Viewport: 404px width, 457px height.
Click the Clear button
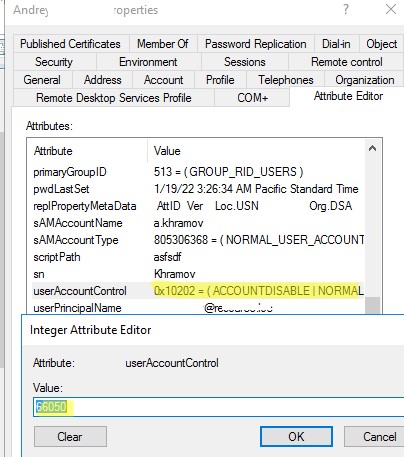(70, 436)
